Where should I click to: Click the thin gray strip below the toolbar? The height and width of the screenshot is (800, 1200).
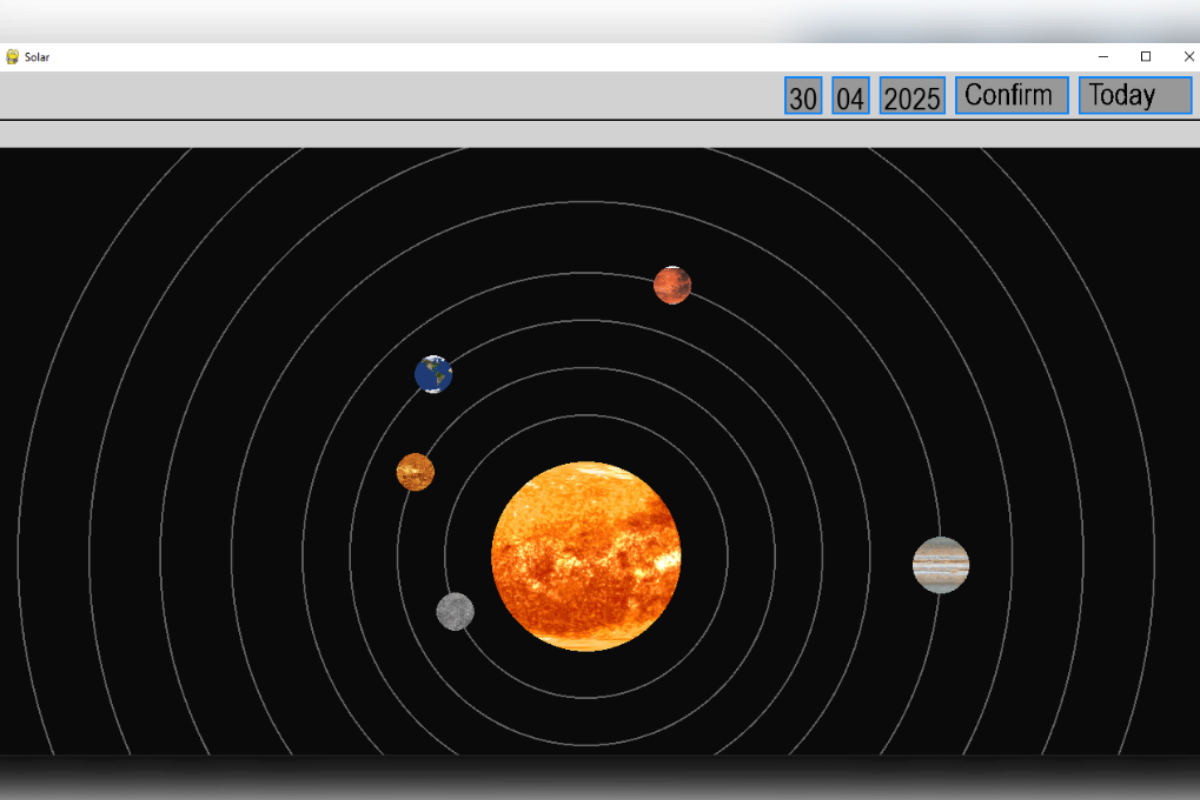[x=600, y=134]
